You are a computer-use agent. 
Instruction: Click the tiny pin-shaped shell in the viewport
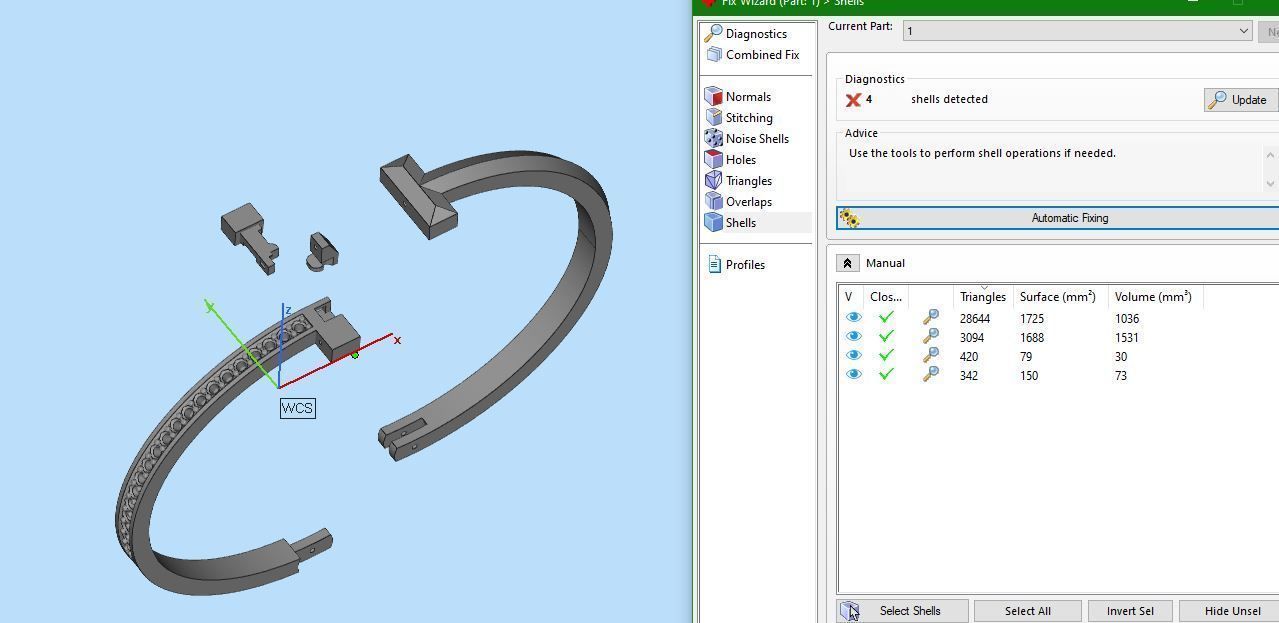pyautogui.click(x=322, y=252)
